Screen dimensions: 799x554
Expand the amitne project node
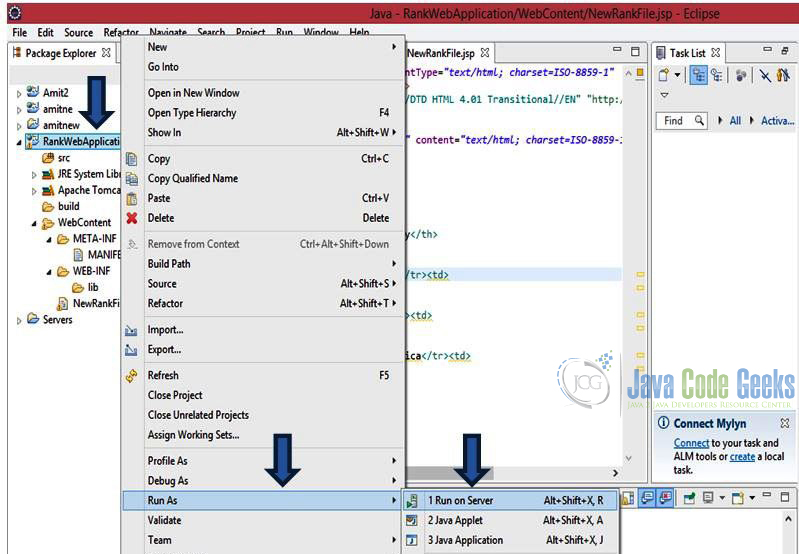pyautogui.click(x=19, y=110)
